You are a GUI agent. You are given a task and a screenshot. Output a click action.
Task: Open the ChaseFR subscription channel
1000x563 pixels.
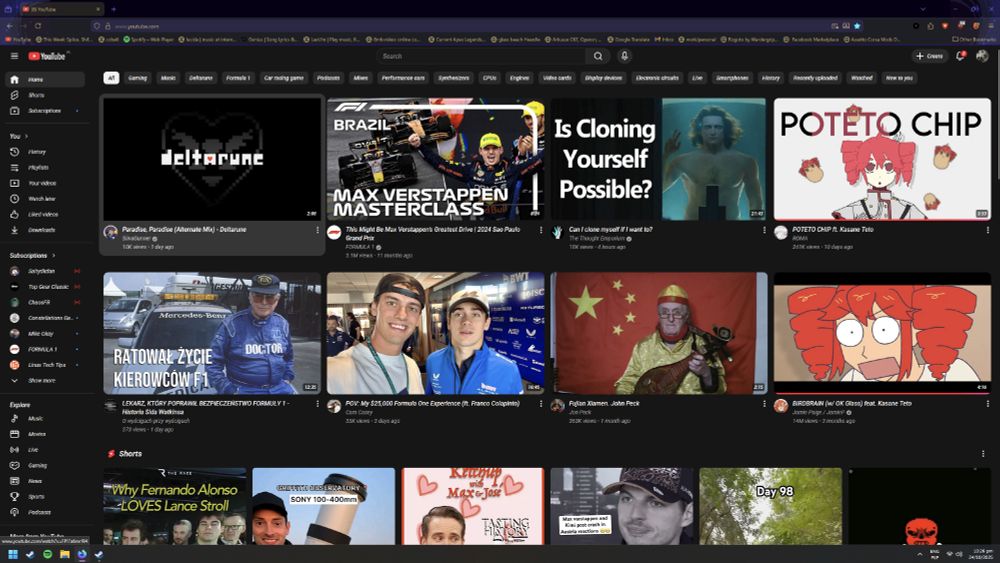(45, 302)
